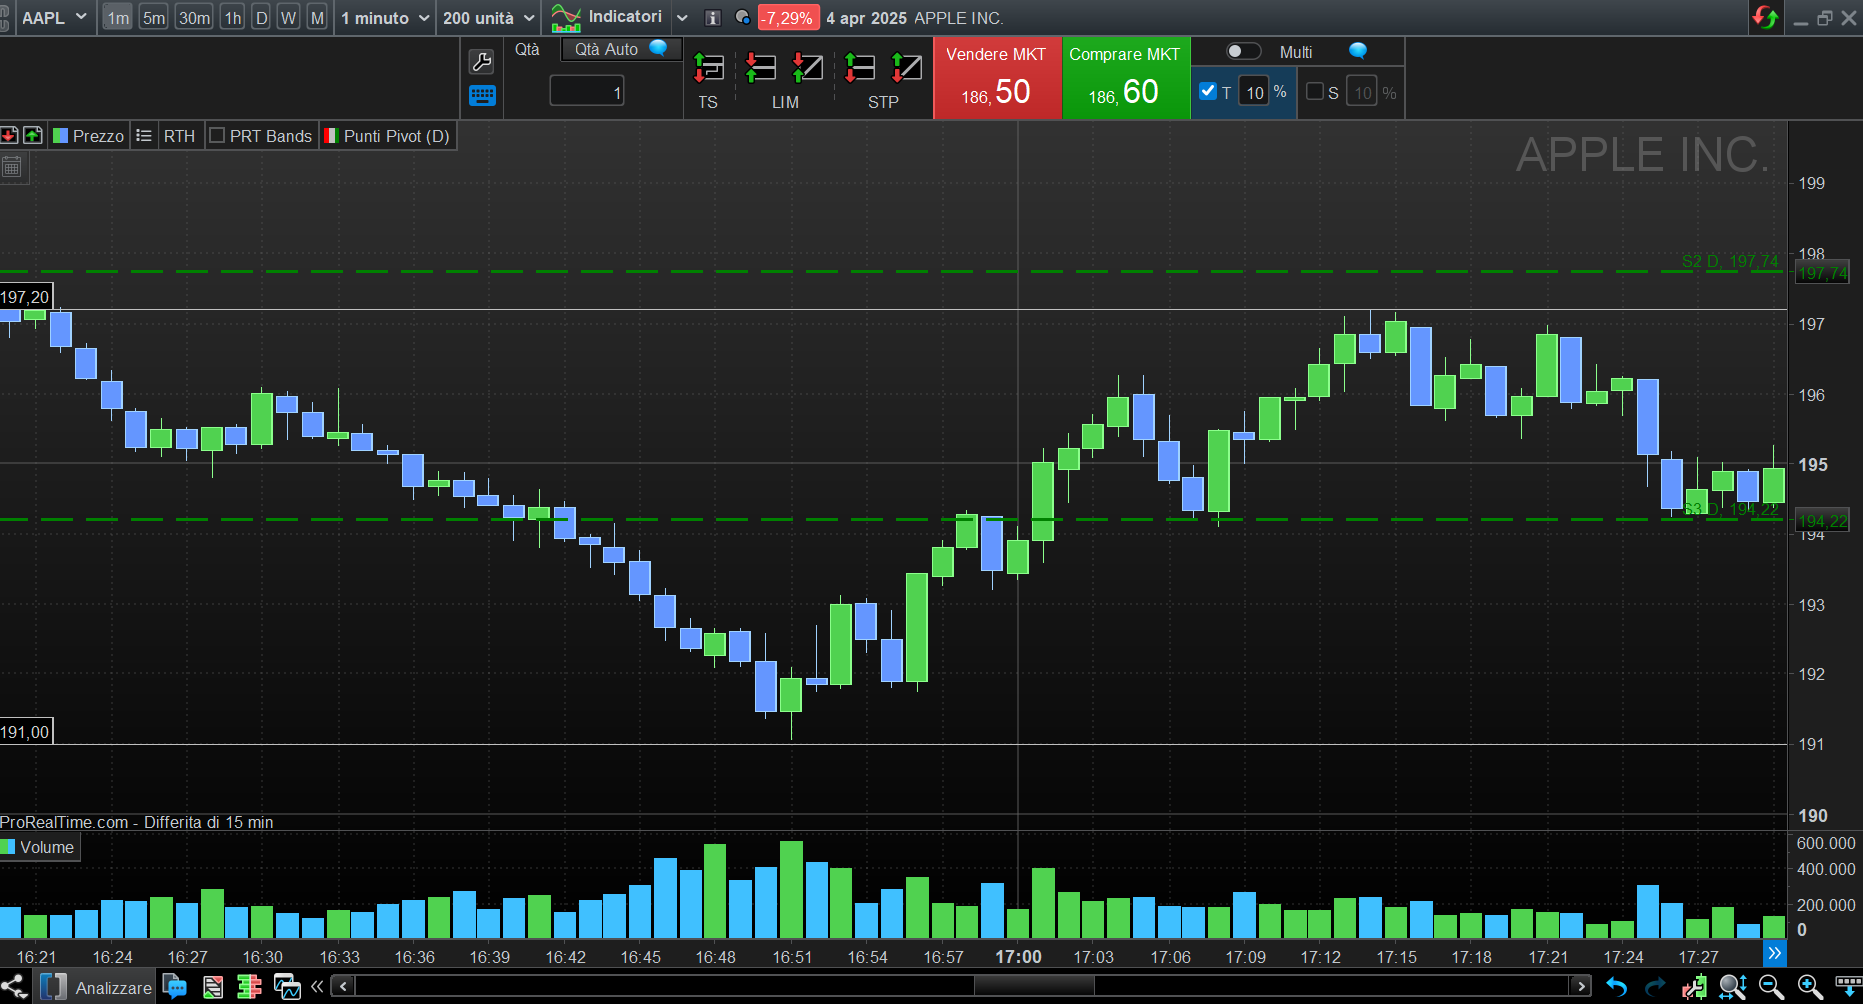Click the quantity input field
The height and width of the screenshot is (1004, 1863).
pyautogui.click(x=587, y=92)
